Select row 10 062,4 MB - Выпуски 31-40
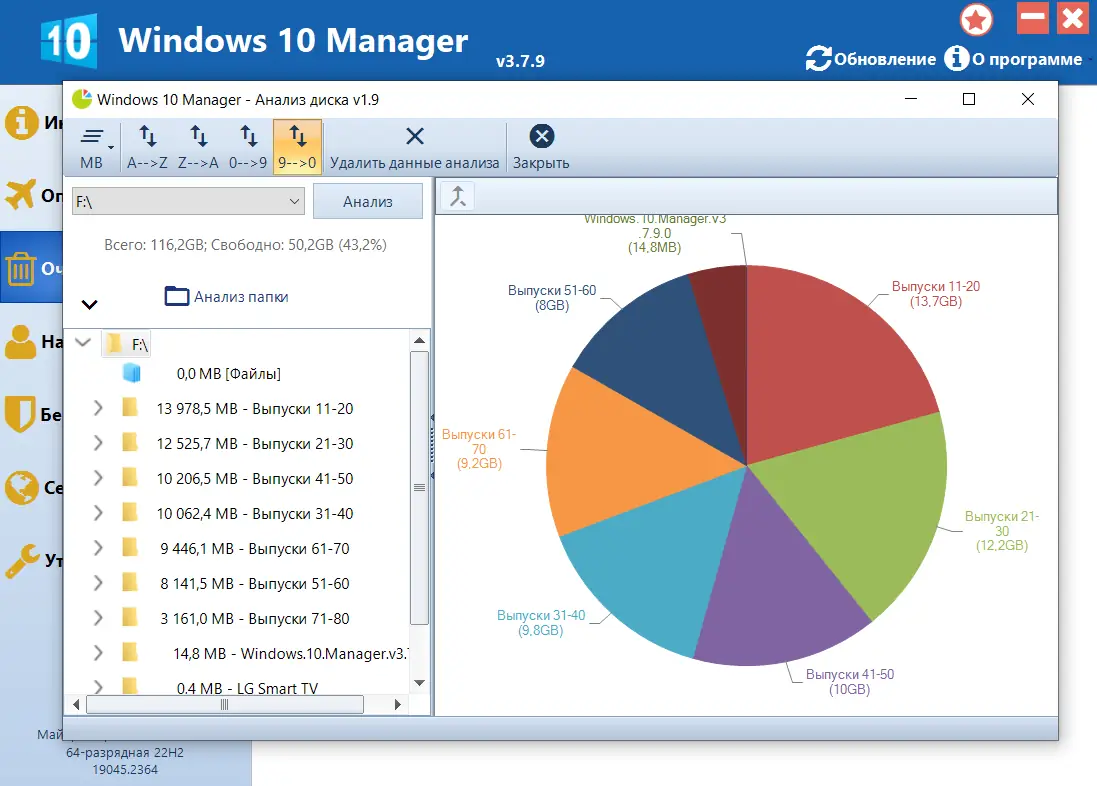The width and height of the screenshot is (1097, 786). [x=255, y=514]
